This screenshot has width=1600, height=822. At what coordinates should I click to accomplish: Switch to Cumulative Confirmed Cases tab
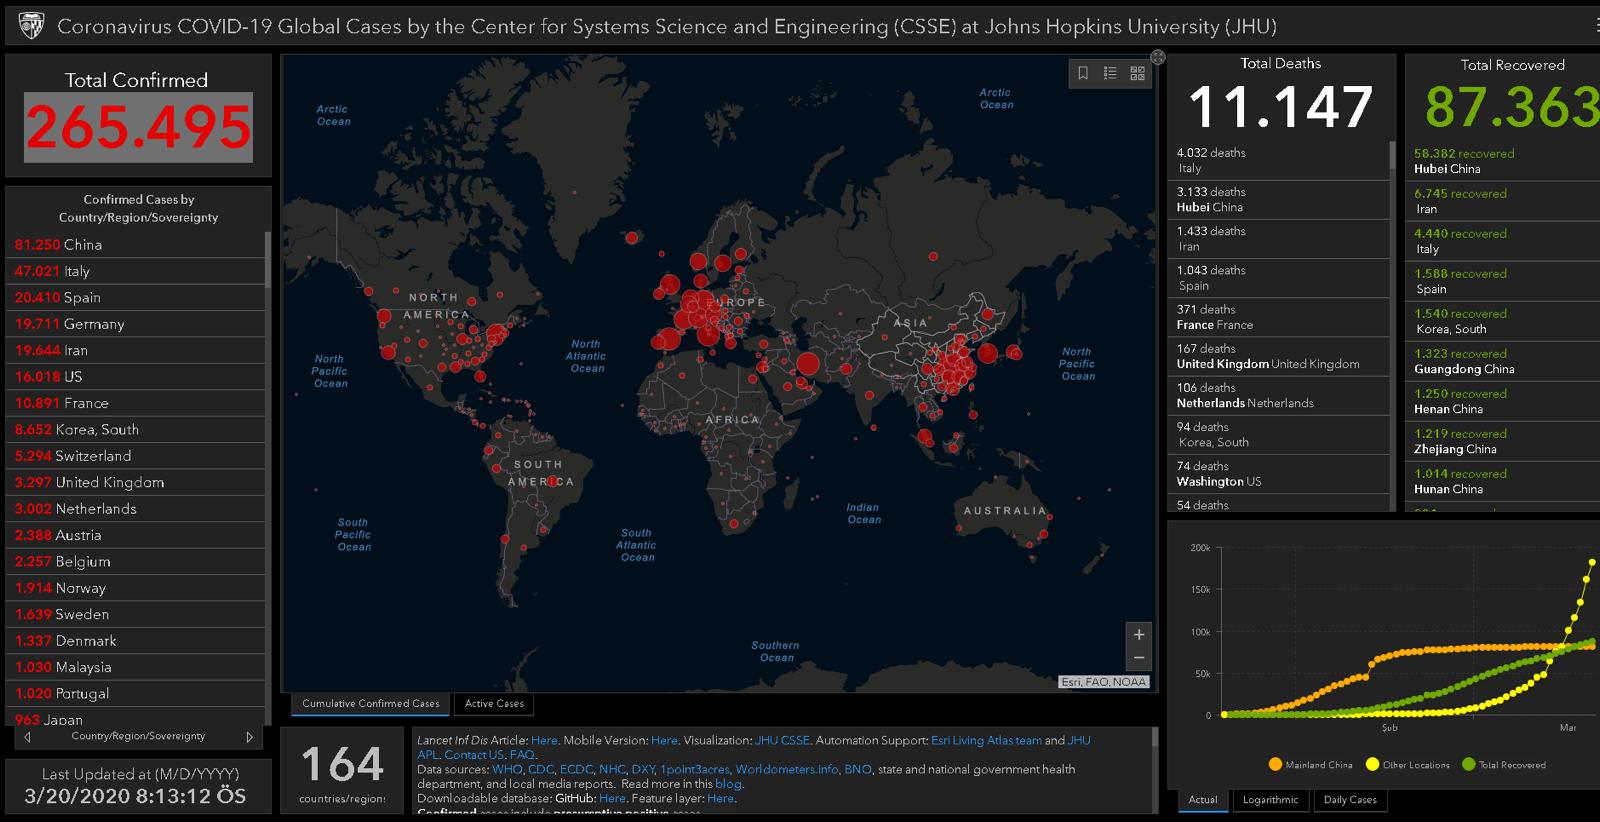tap(371, 704)
